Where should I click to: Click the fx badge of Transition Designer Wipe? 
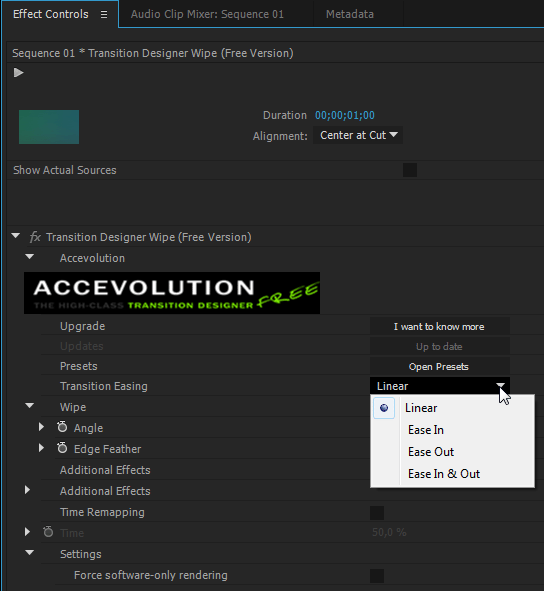click(35, 237)
